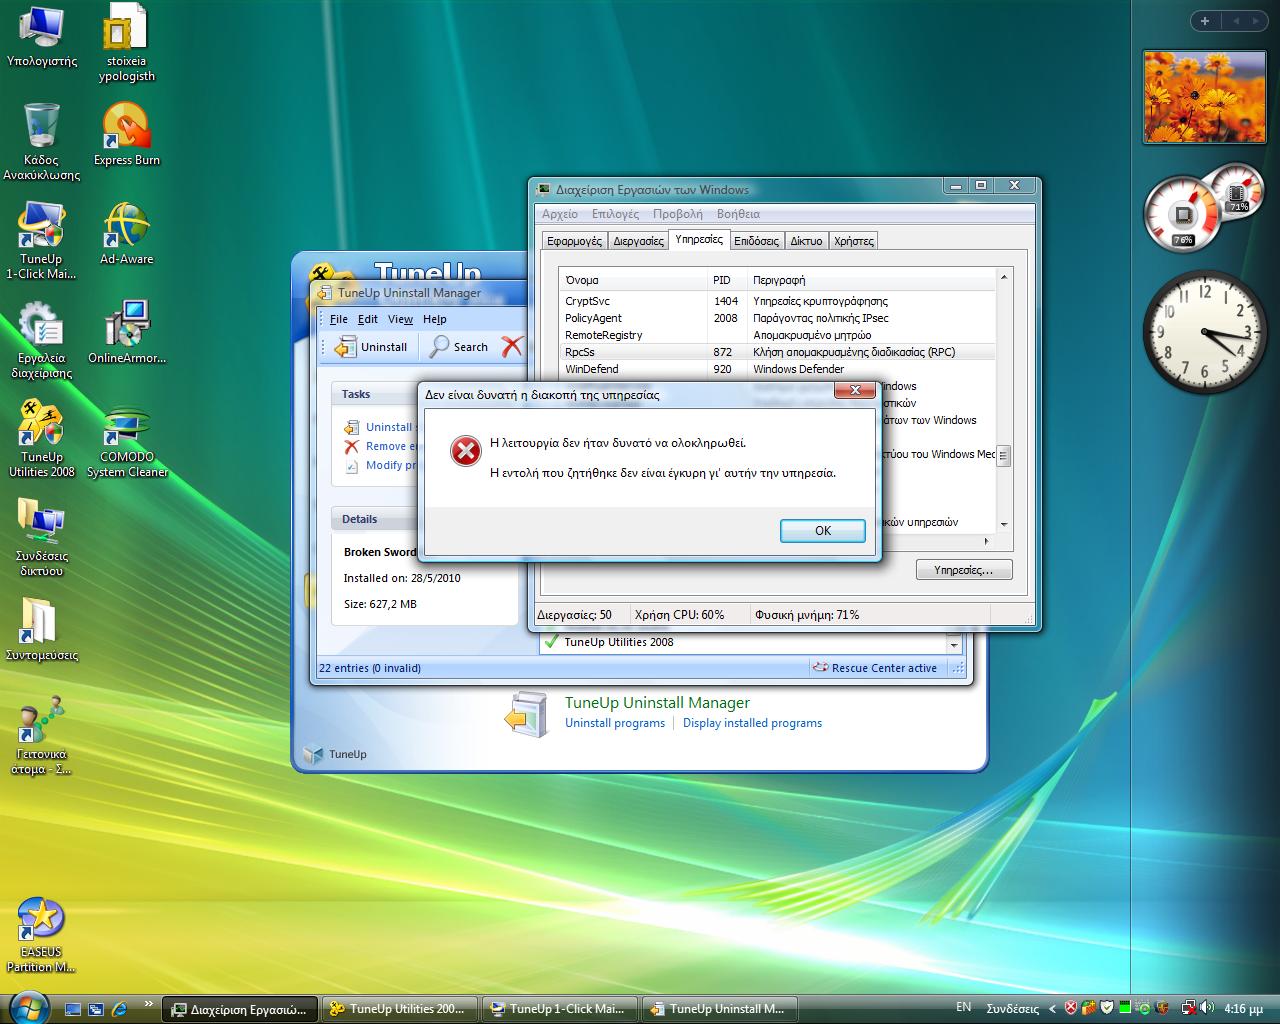This screenshot has width=1280, height=1024.
Task: Open File menu in TuneUp Uninstall Manager
Action: (339, 319)
